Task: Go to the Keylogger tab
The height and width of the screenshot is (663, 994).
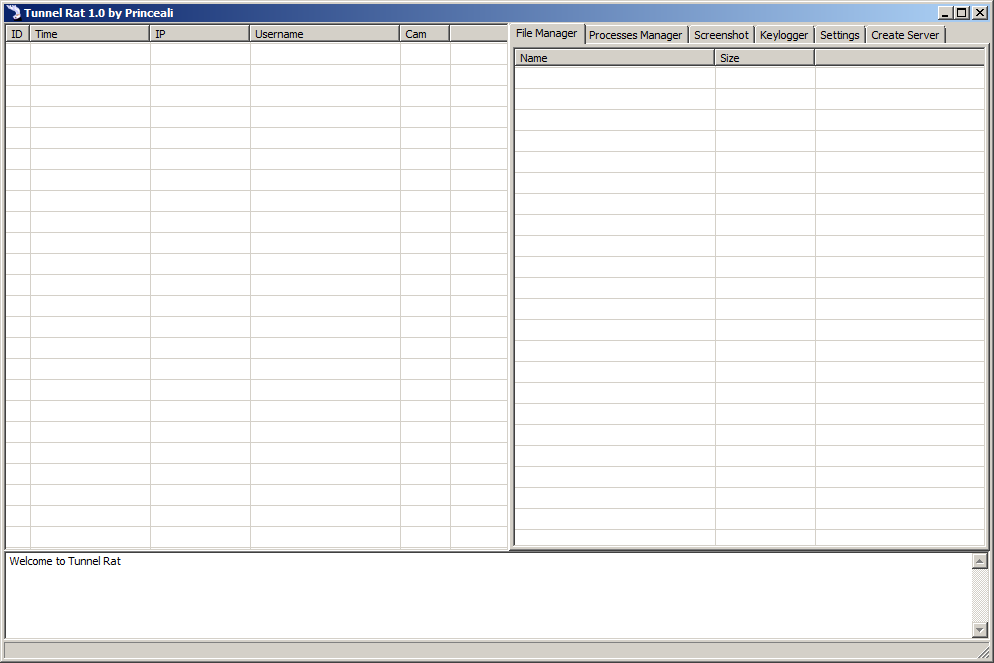Action: [784, 35]
